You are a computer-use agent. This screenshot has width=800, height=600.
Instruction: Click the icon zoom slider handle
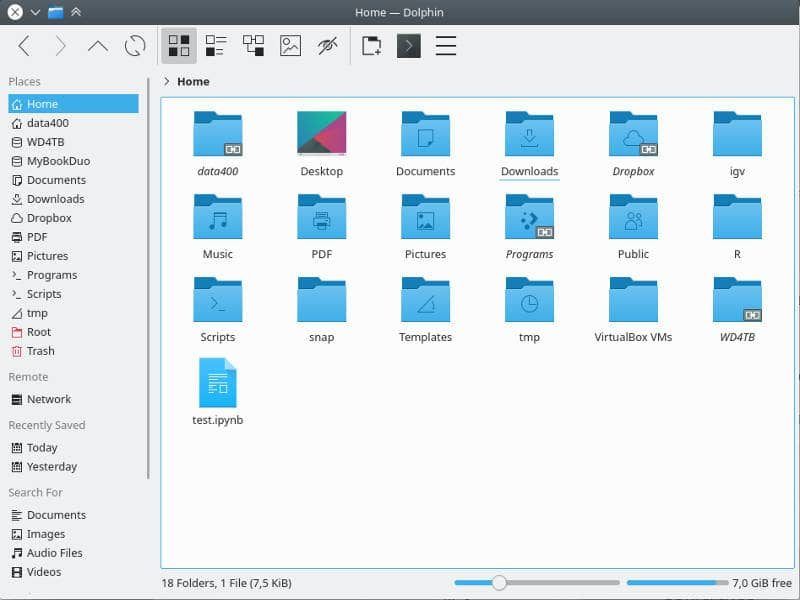(499, 583)
